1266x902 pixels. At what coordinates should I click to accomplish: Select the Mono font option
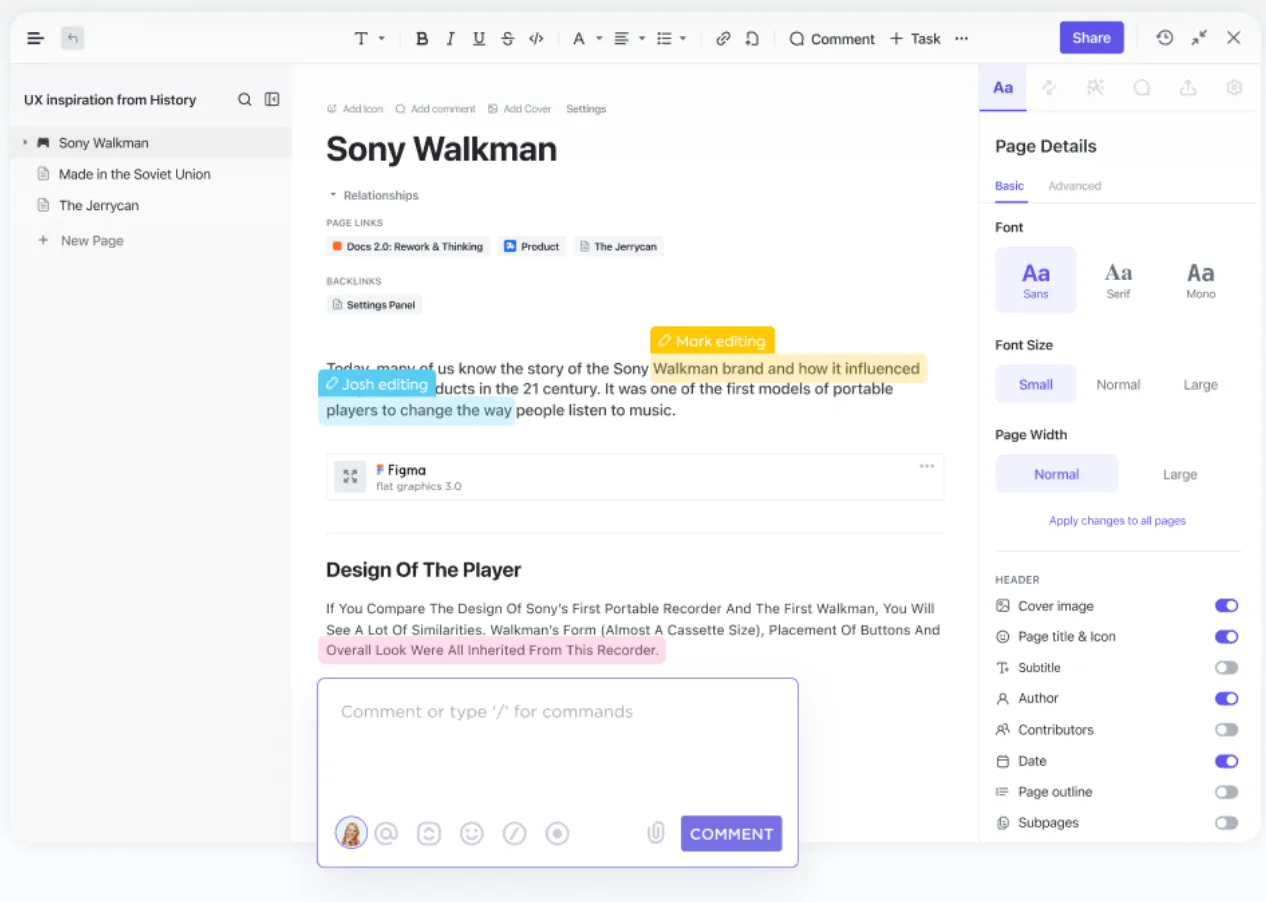1201,280
